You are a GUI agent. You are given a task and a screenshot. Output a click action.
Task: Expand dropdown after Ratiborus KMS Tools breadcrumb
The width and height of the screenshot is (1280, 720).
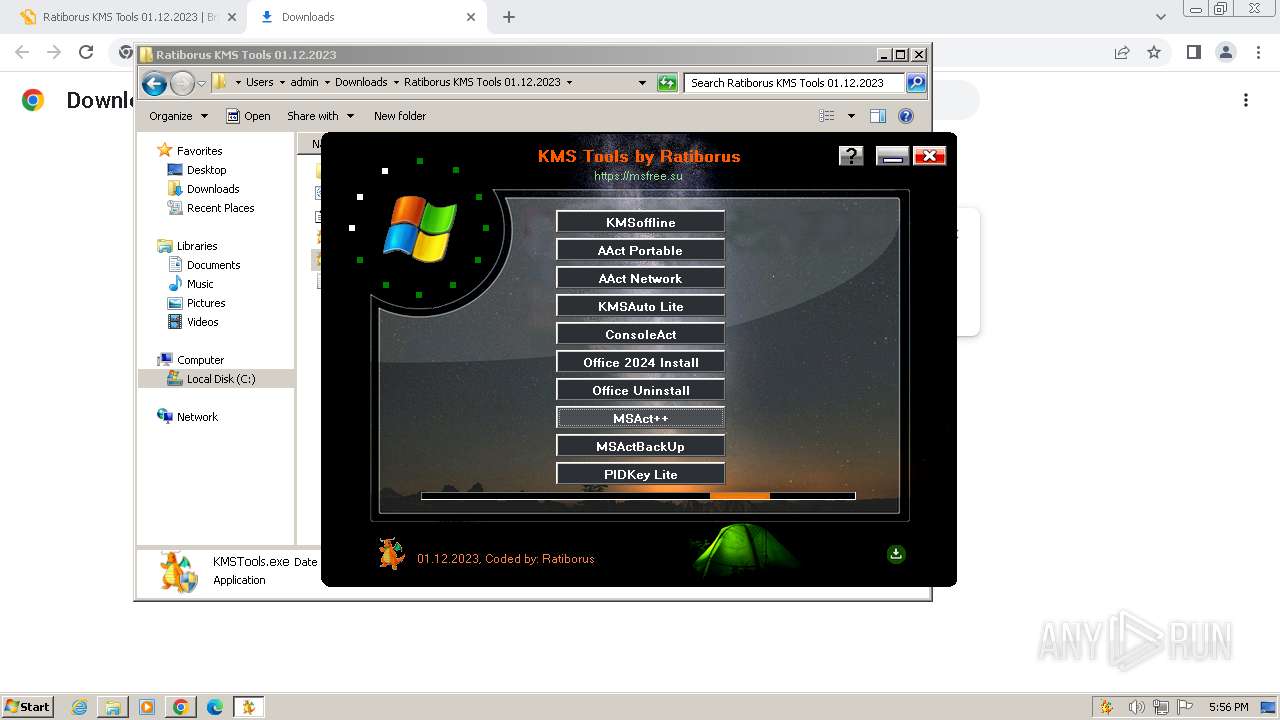(x=570, y=82)
